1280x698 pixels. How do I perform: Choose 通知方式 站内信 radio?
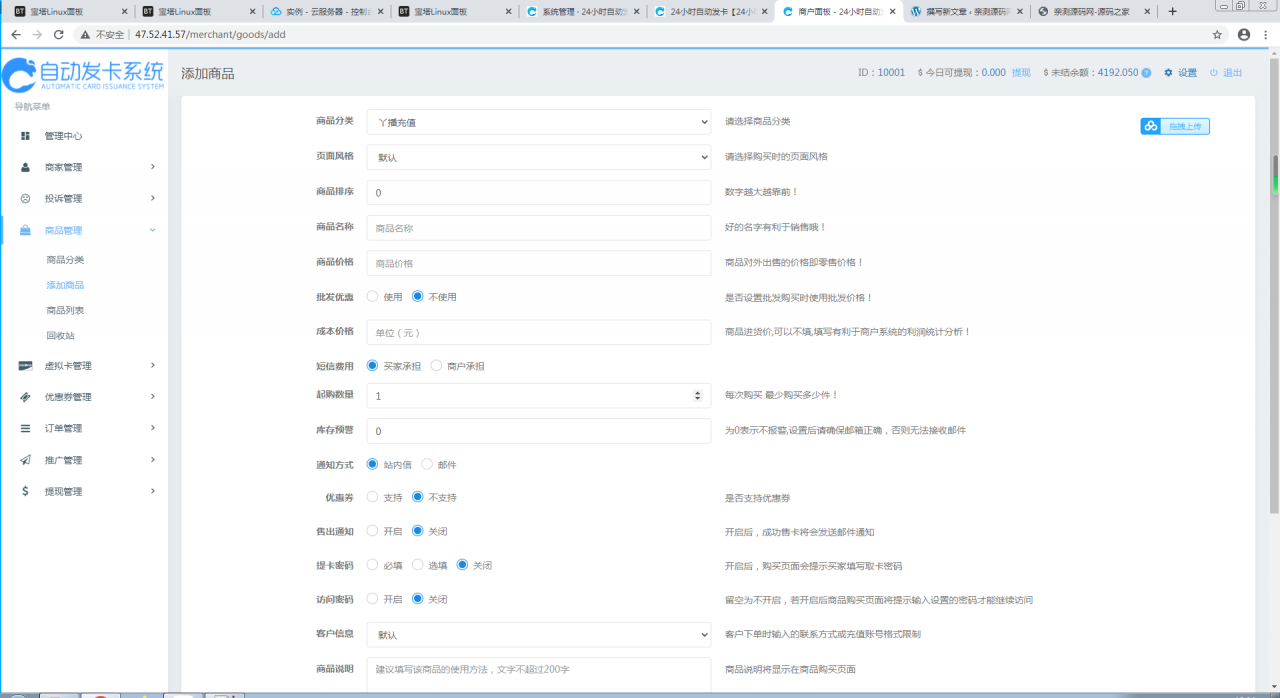click(373, 464)
